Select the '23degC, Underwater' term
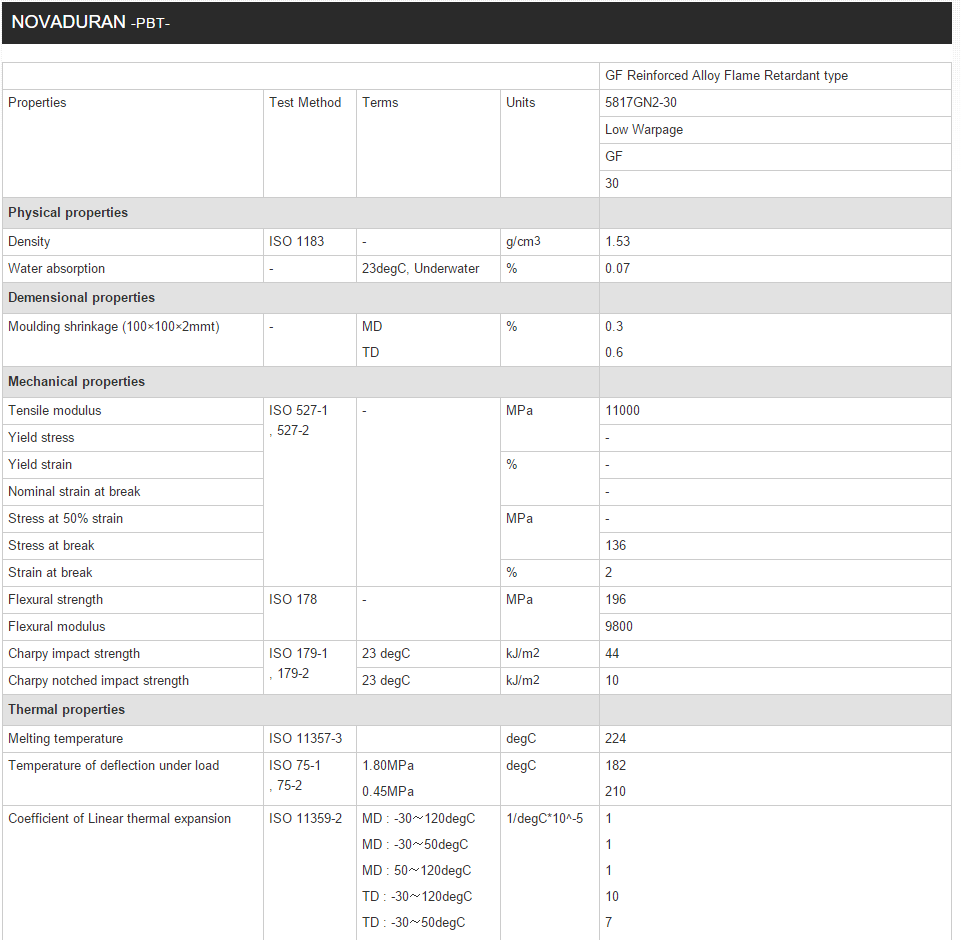961x940 pixels. click(x=420, y=268)
